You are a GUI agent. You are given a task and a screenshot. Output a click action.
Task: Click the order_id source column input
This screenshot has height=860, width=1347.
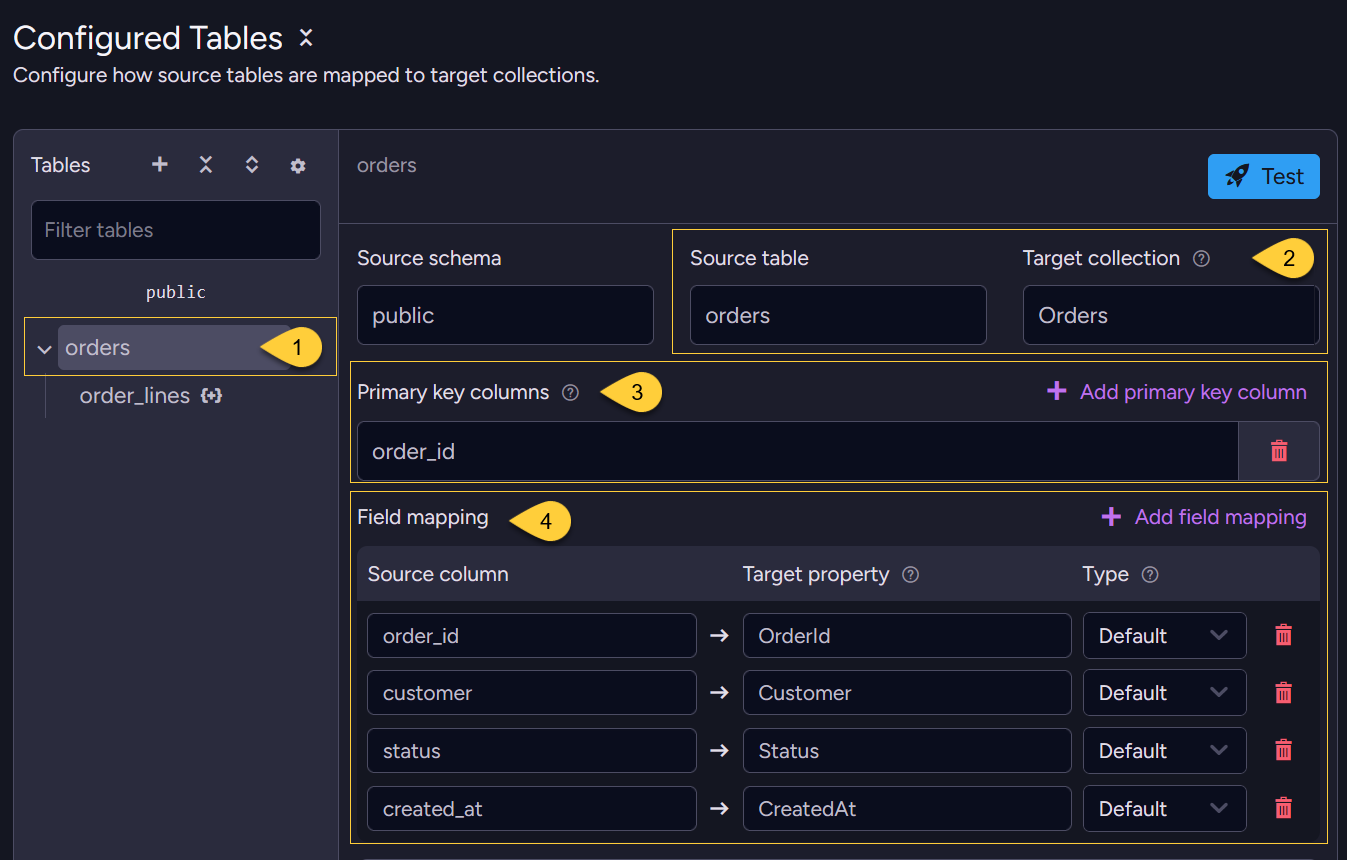point(532,636)
